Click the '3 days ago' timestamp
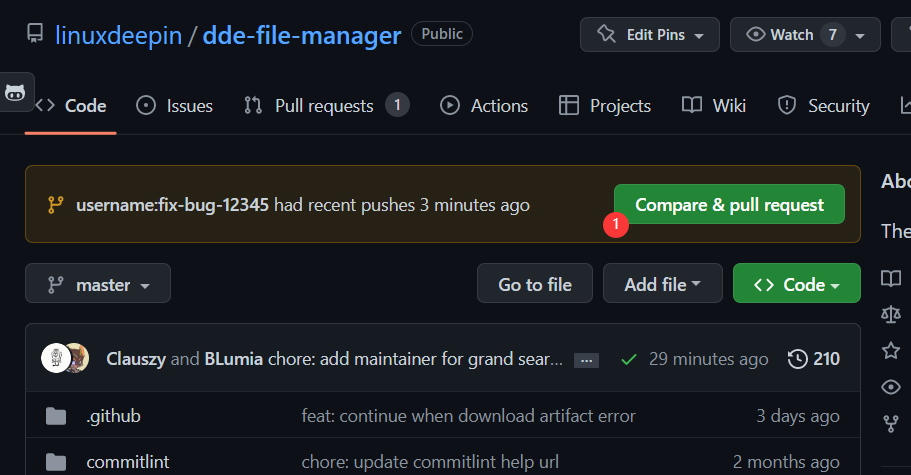Screen dimensions: 911x475 coord(798,416)
